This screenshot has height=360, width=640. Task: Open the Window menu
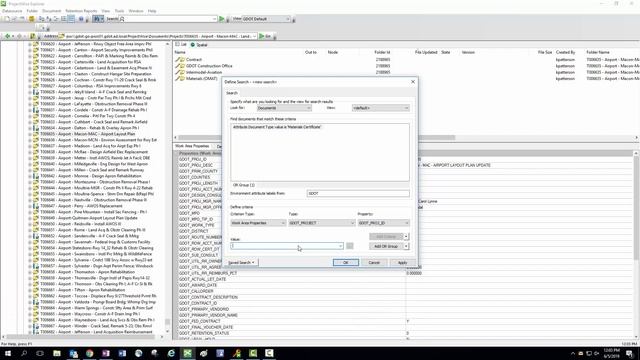click(136, 11)
